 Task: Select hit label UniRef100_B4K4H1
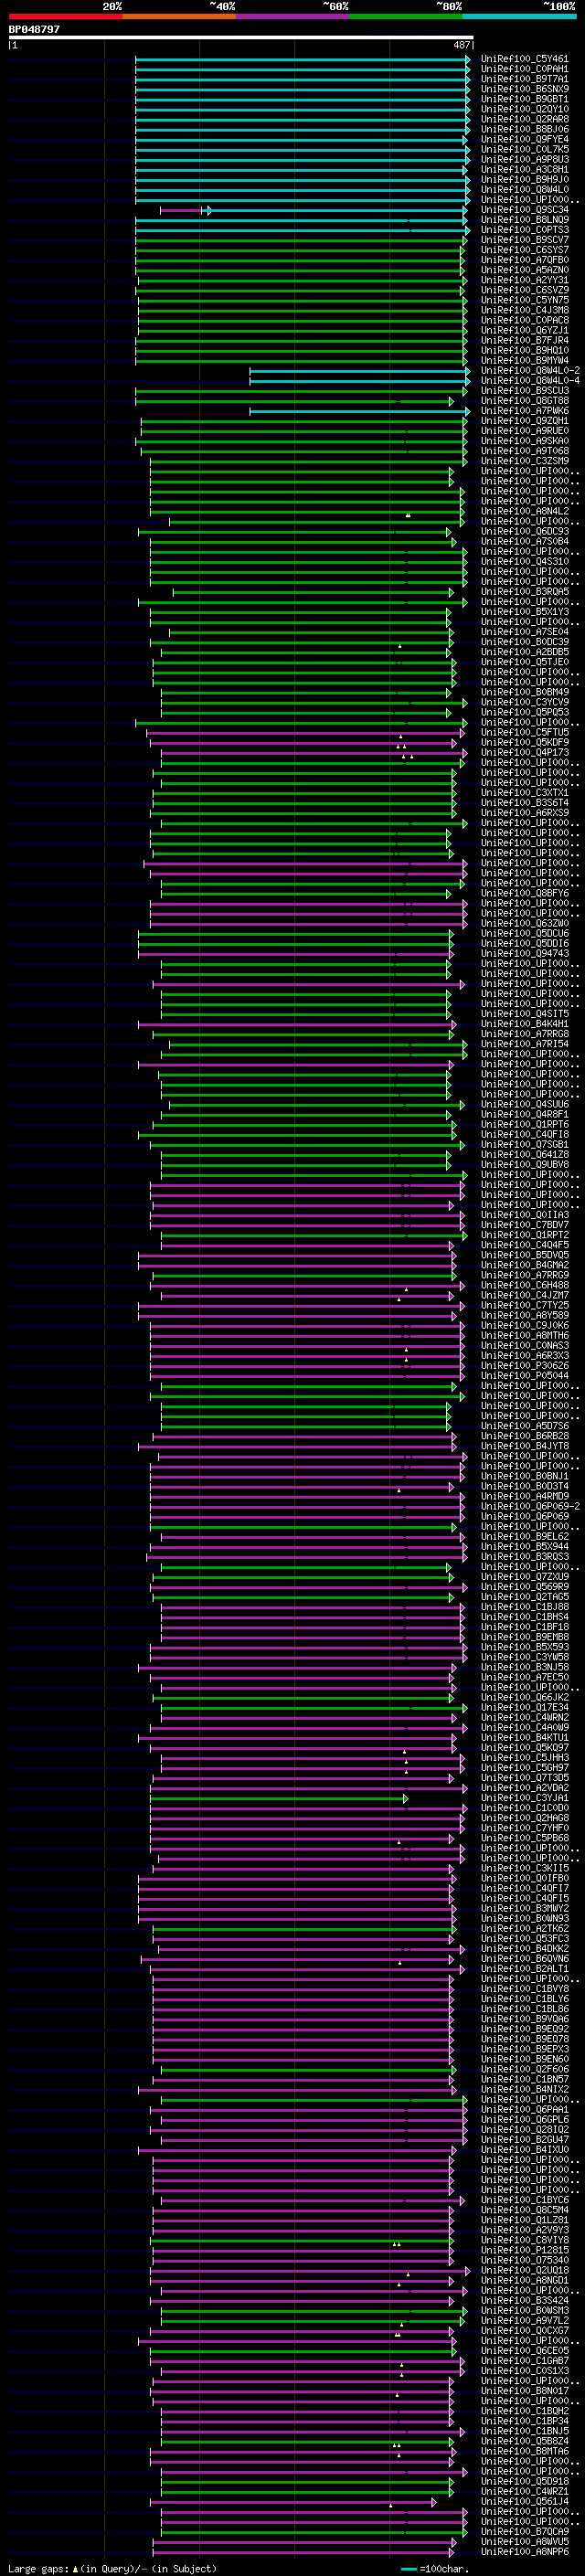click(525, 1024)
